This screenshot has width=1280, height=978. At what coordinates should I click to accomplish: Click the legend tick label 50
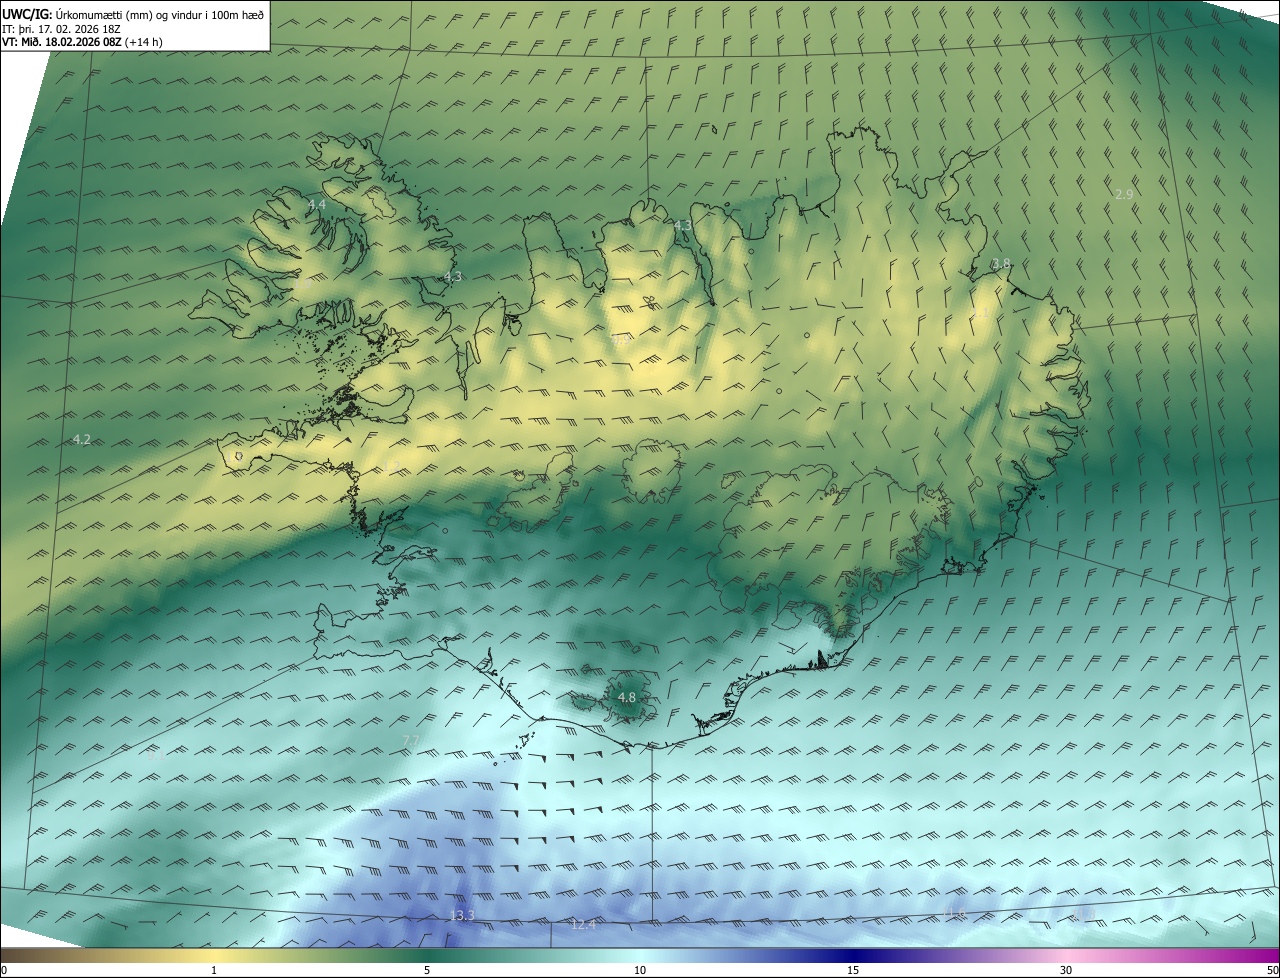[1272, 970]
